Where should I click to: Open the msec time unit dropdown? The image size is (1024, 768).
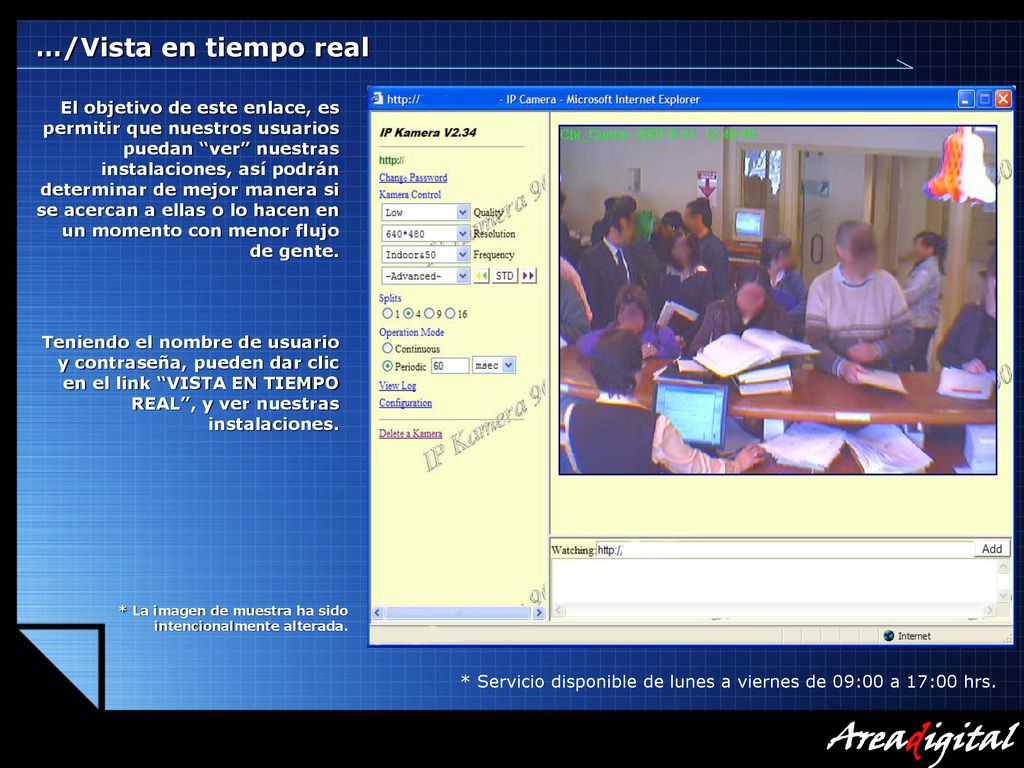494,366
